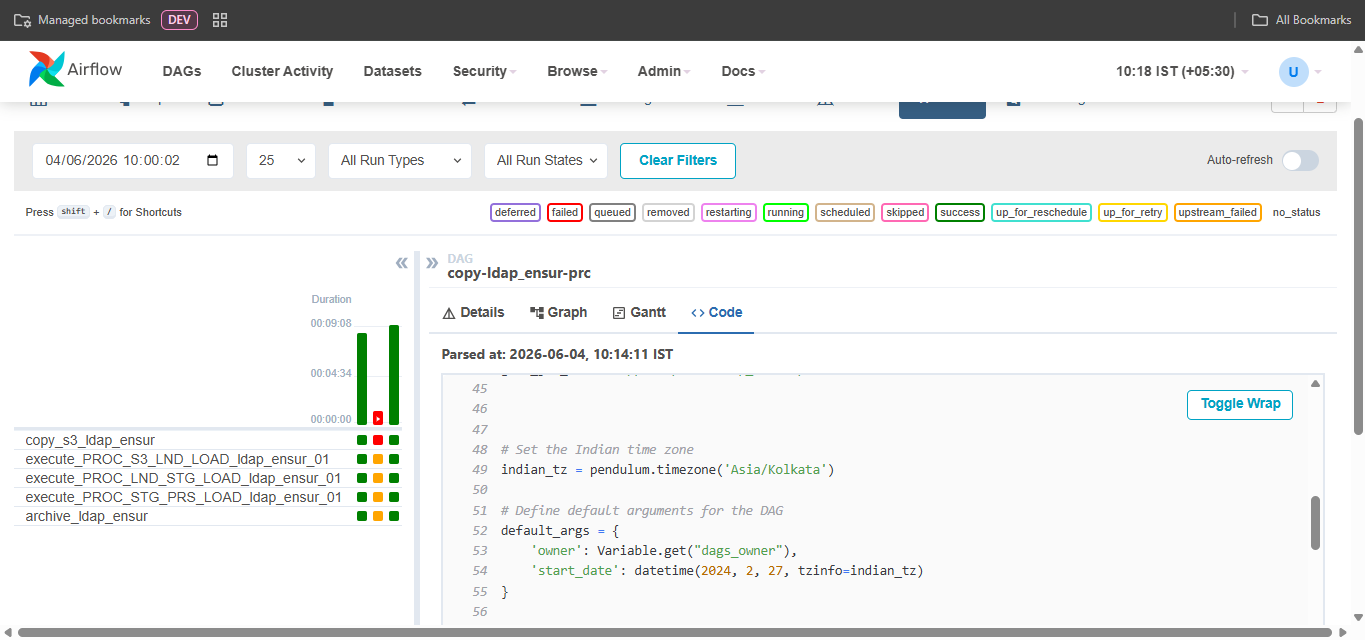Select the red failed square for copy_s3_ldap_ensur
The width and height of the screenshot is (1365, 640).
click(378, 440)
